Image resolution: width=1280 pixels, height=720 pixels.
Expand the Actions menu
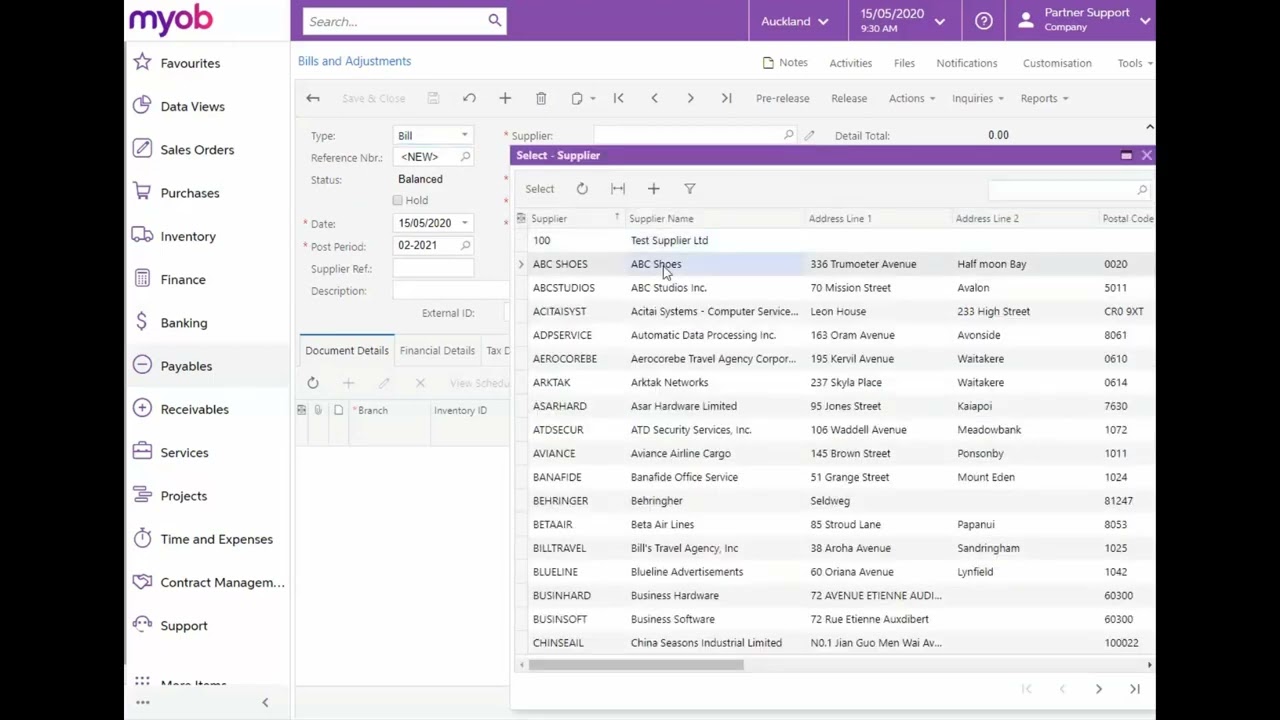pyautogui.click(x=912, y=98)
